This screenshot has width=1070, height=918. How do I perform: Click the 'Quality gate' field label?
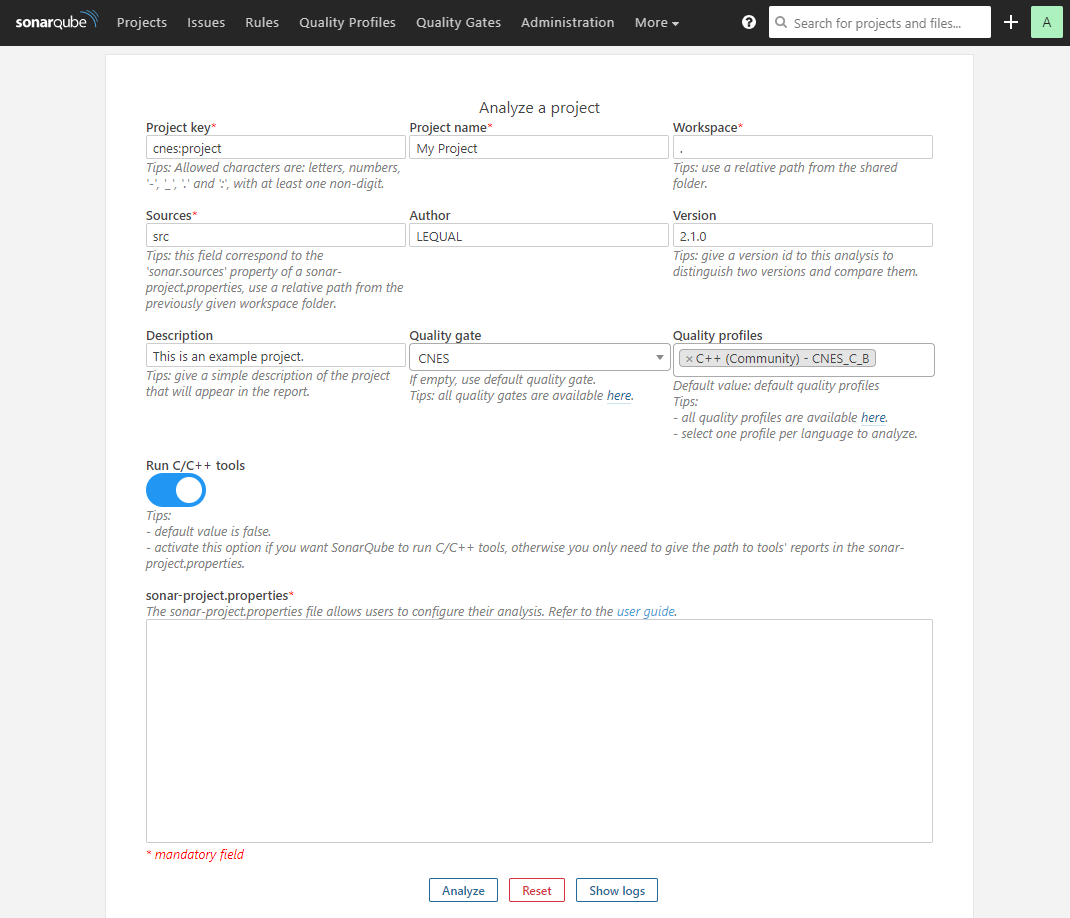(x=445, y=336)
